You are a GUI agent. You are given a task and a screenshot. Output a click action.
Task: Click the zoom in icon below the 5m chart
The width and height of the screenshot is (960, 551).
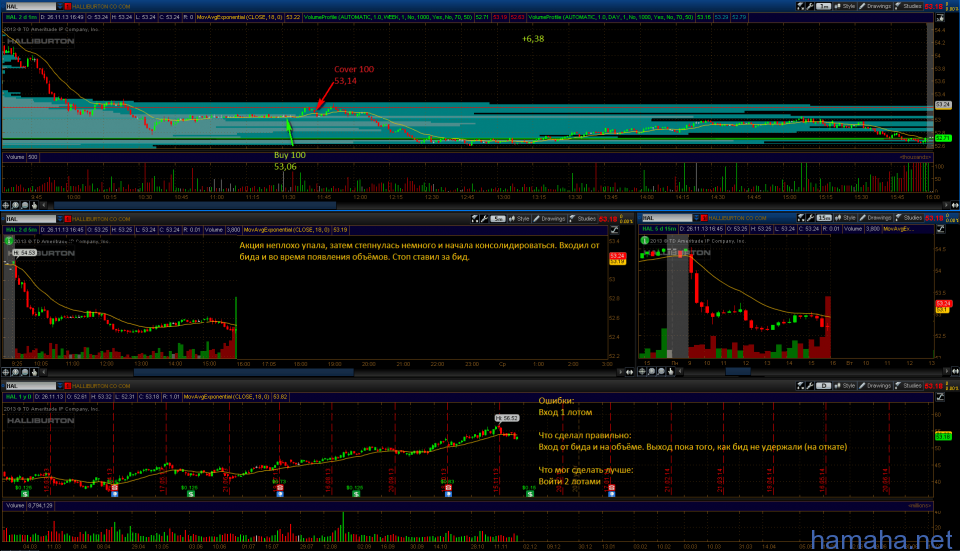pos(15,372)
